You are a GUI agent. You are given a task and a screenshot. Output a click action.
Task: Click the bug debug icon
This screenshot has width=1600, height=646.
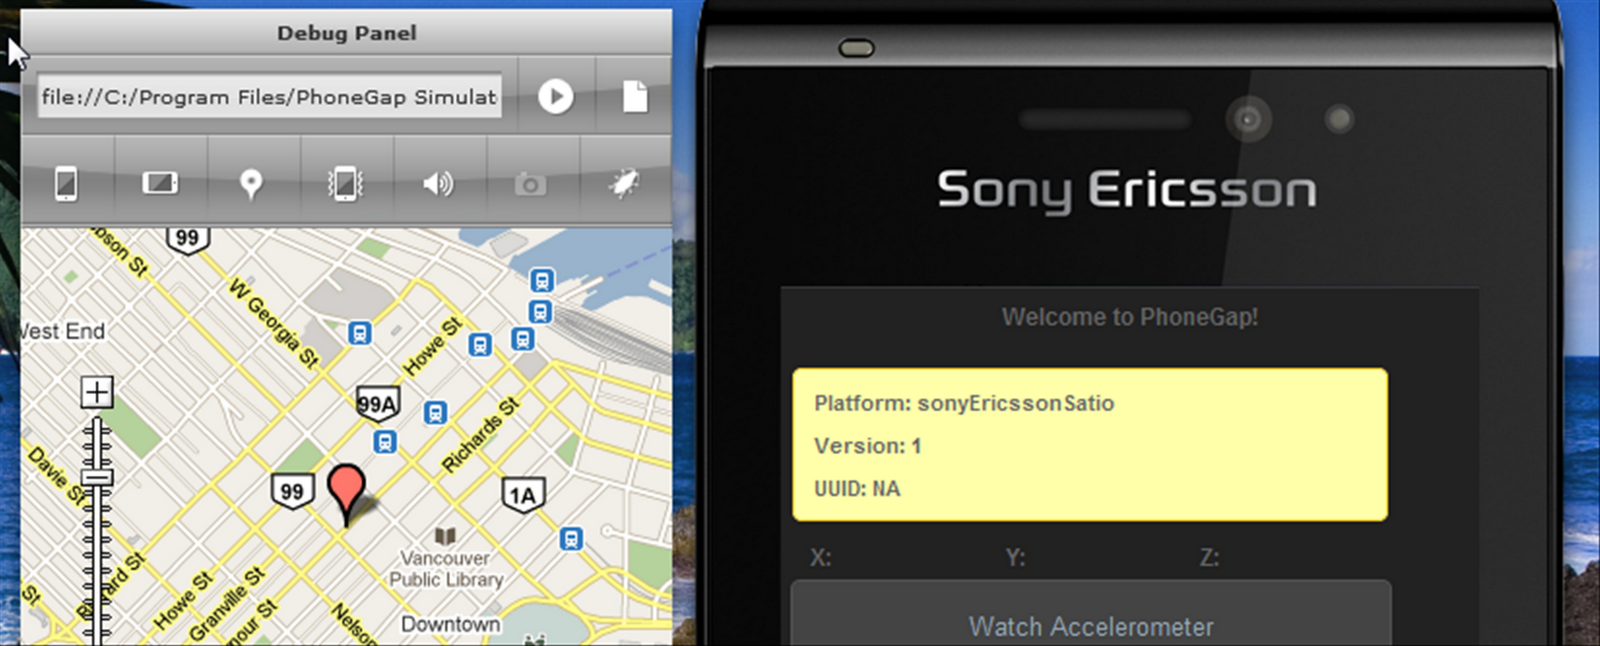coord(624,183)
